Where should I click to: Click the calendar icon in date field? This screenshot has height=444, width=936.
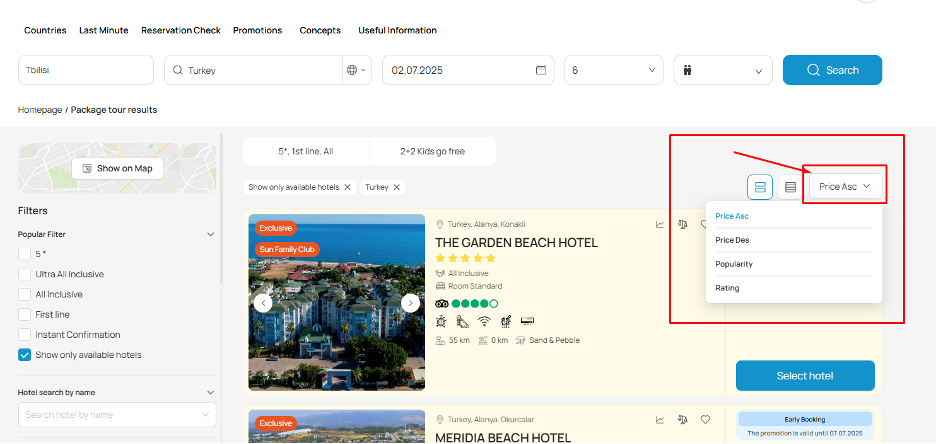coord(541,70)
